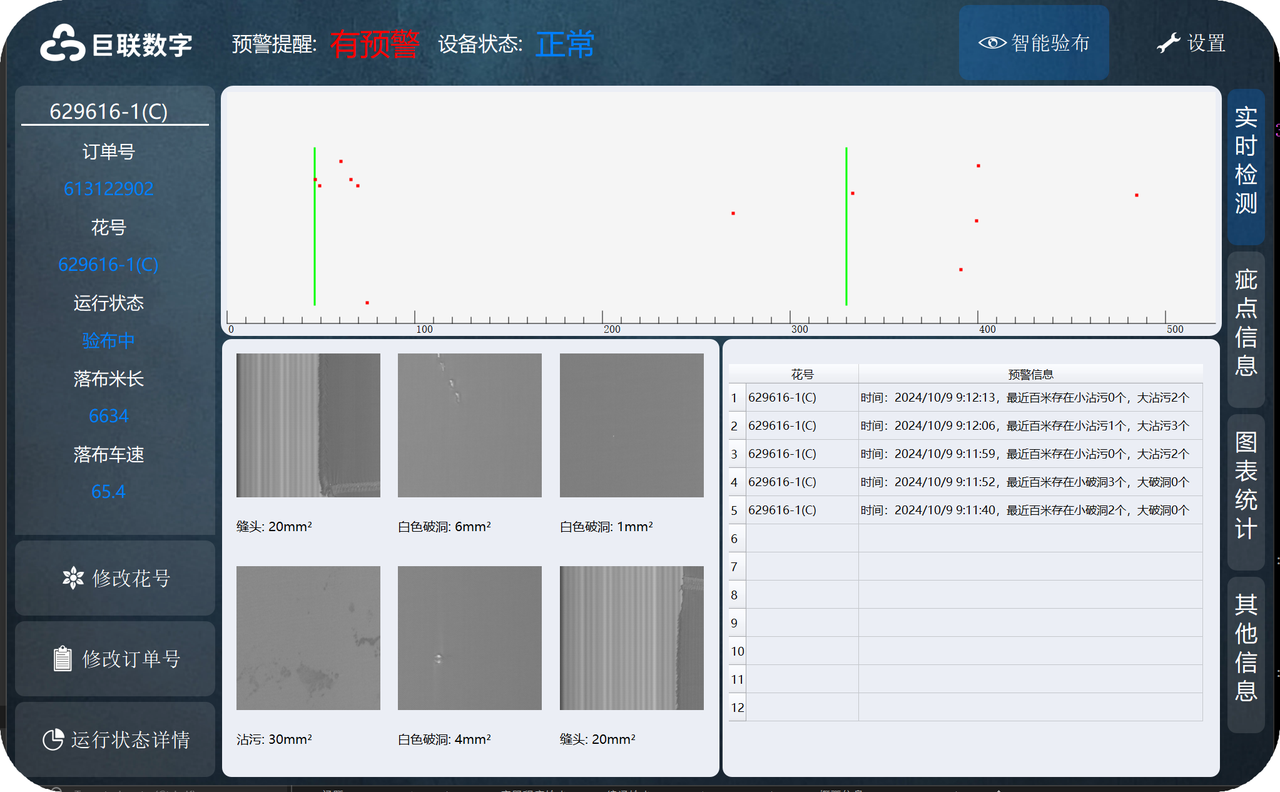The width and height of the screenshot is (1280, 792).
Task: Open the 白色破洞 4mm² defect thumbnail
Action: (x=470, y=638)
